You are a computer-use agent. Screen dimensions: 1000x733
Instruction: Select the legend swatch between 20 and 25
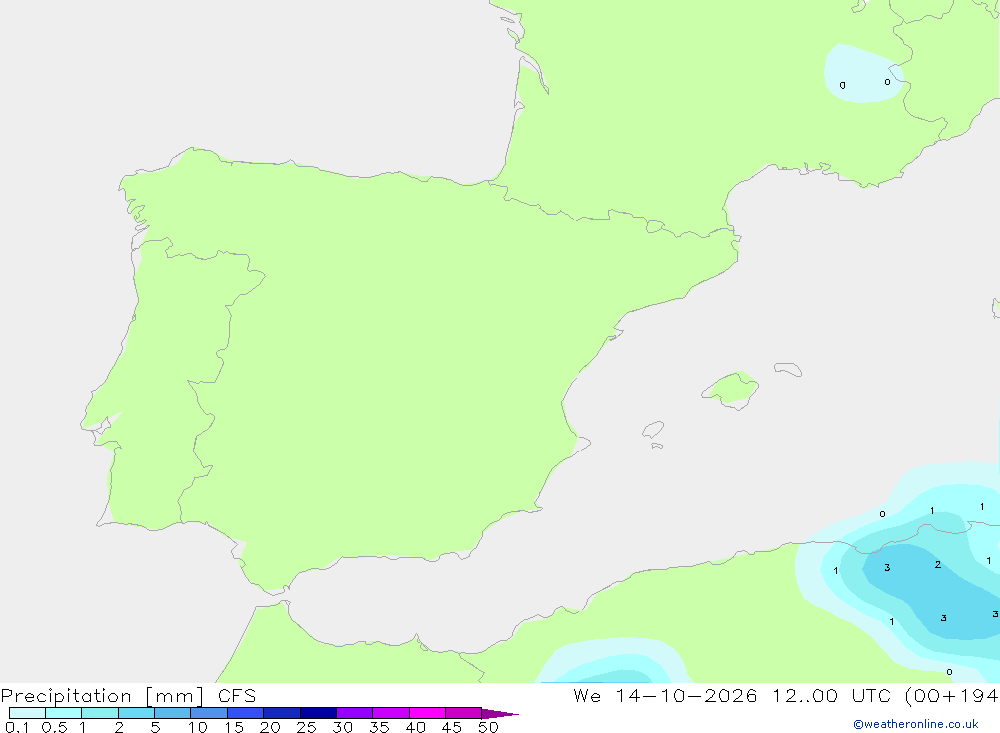click(x=282, y=713)
